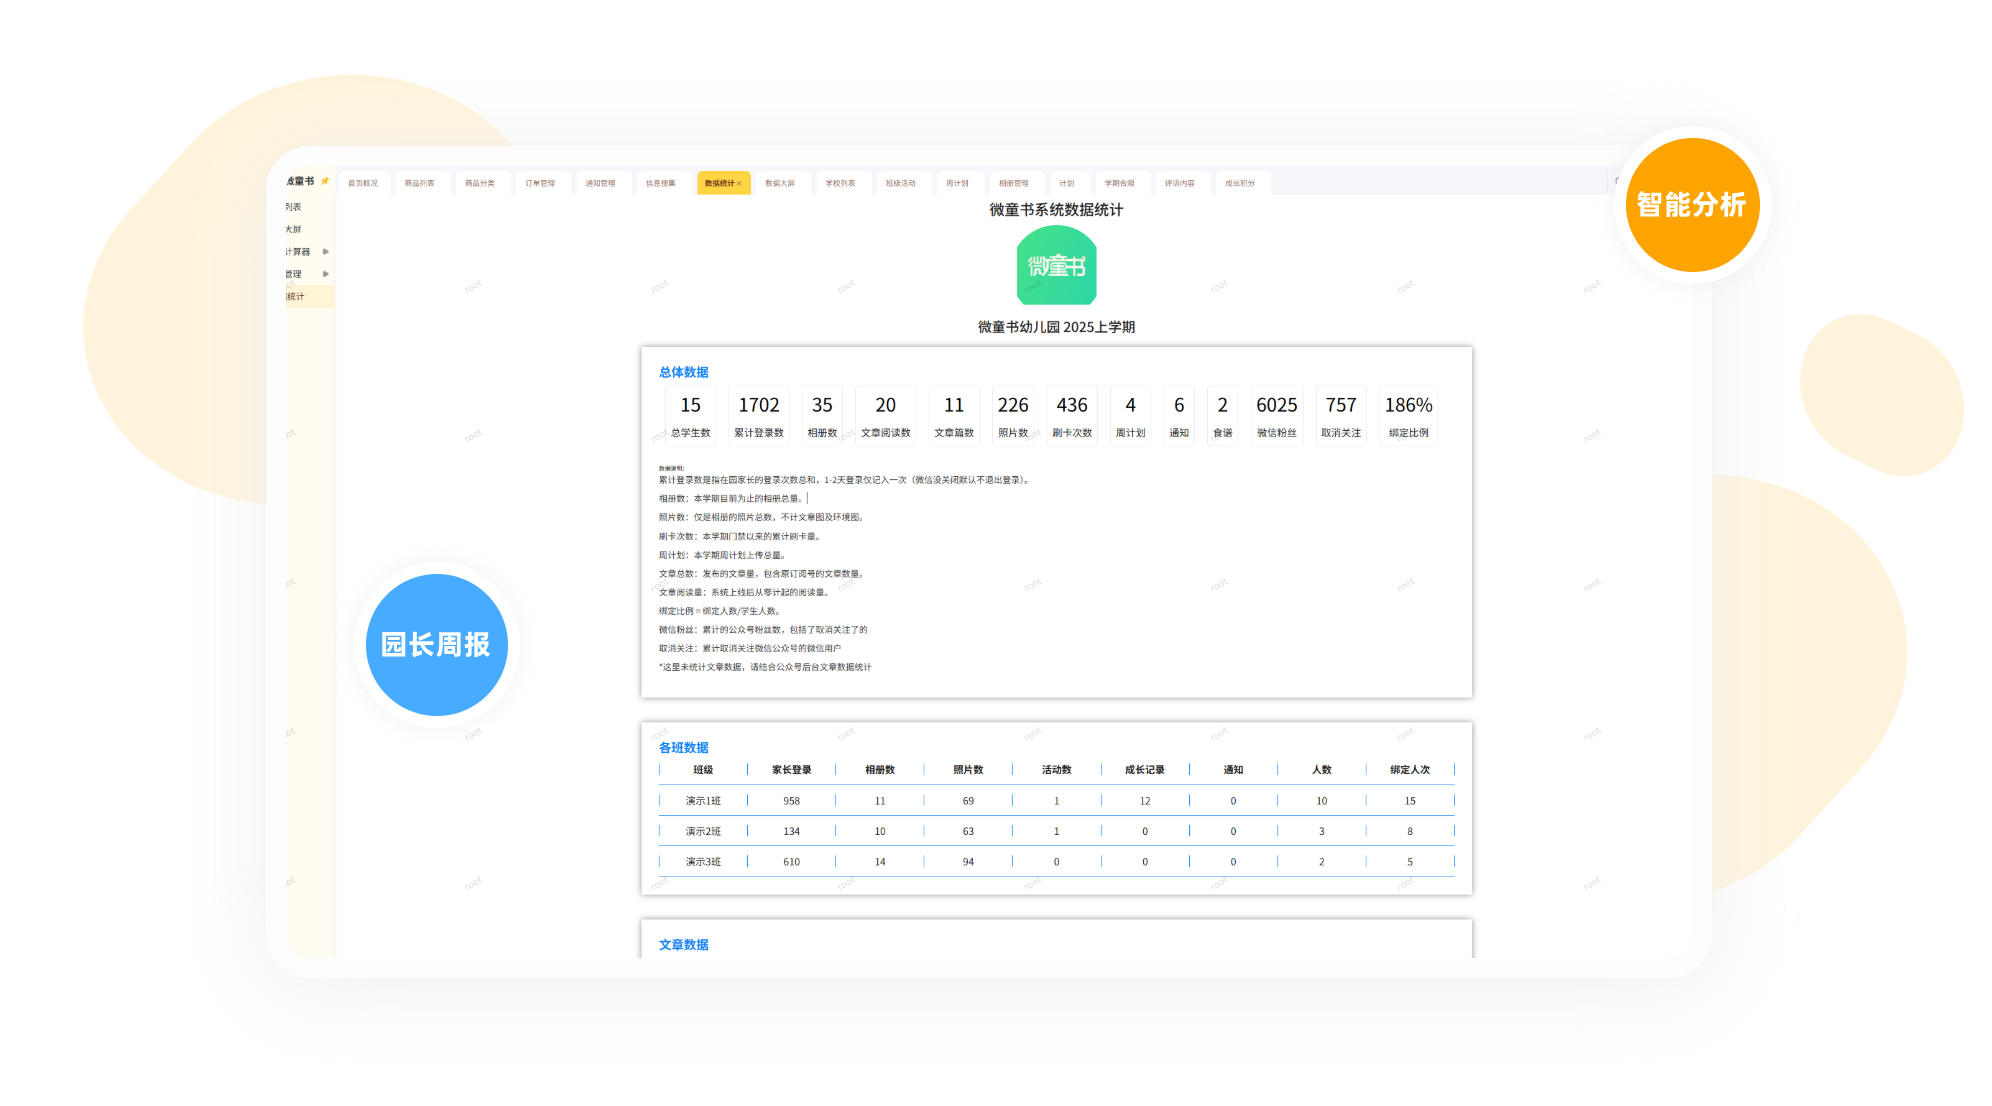Open the 订单管理 tab

pos(540,183)
